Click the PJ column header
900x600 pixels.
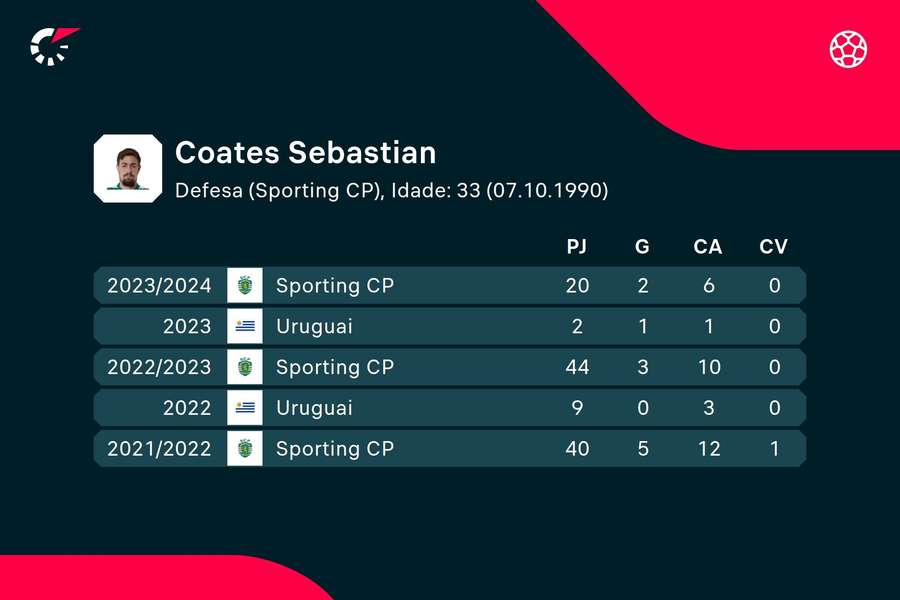point(577,247)
